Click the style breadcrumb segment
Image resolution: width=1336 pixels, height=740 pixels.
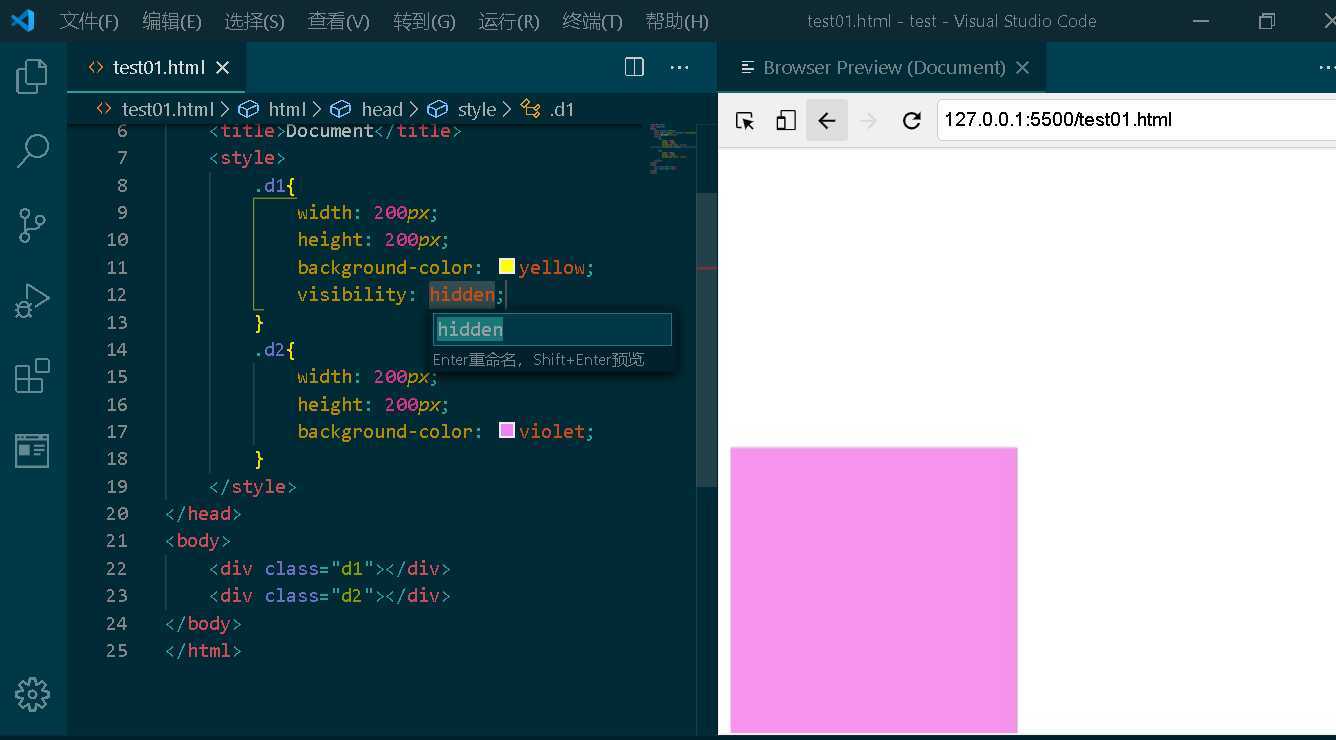(476, 109)
